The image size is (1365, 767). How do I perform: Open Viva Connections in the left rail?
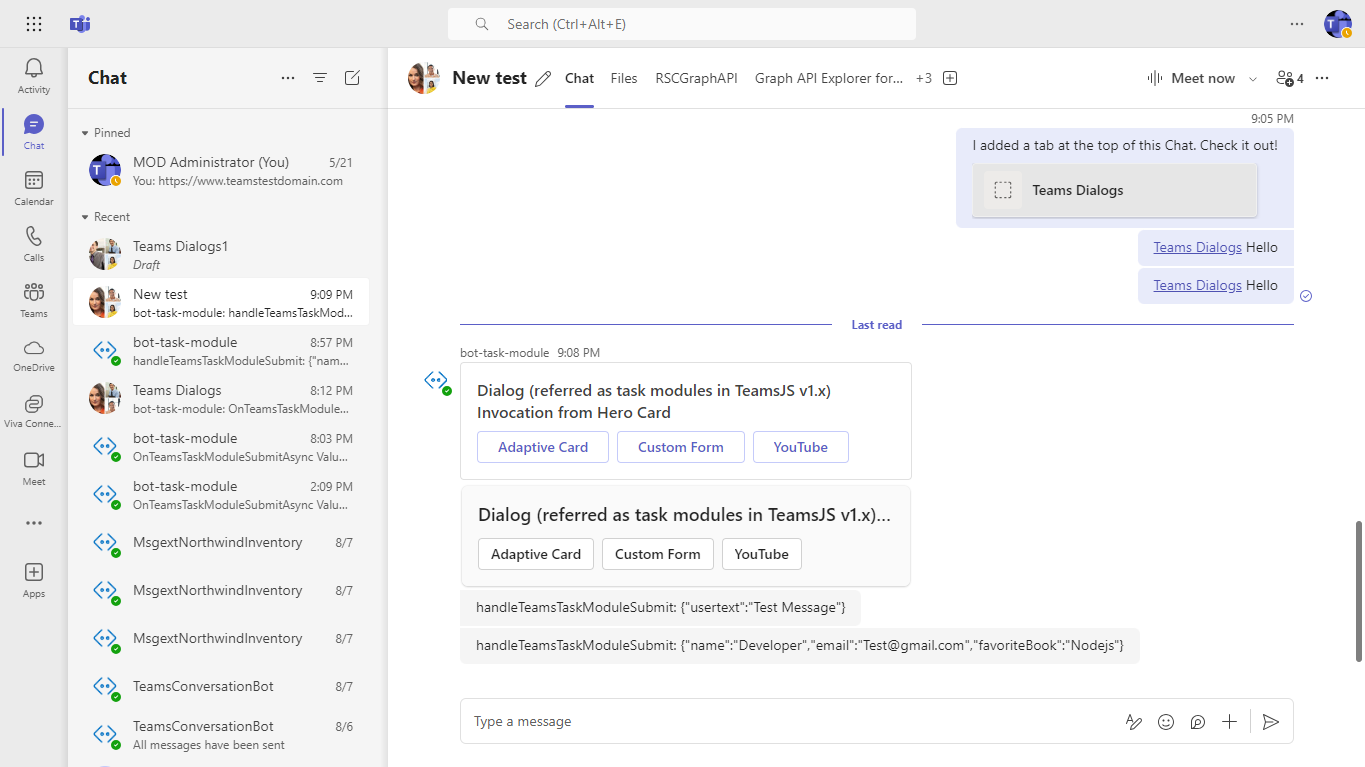34,411
